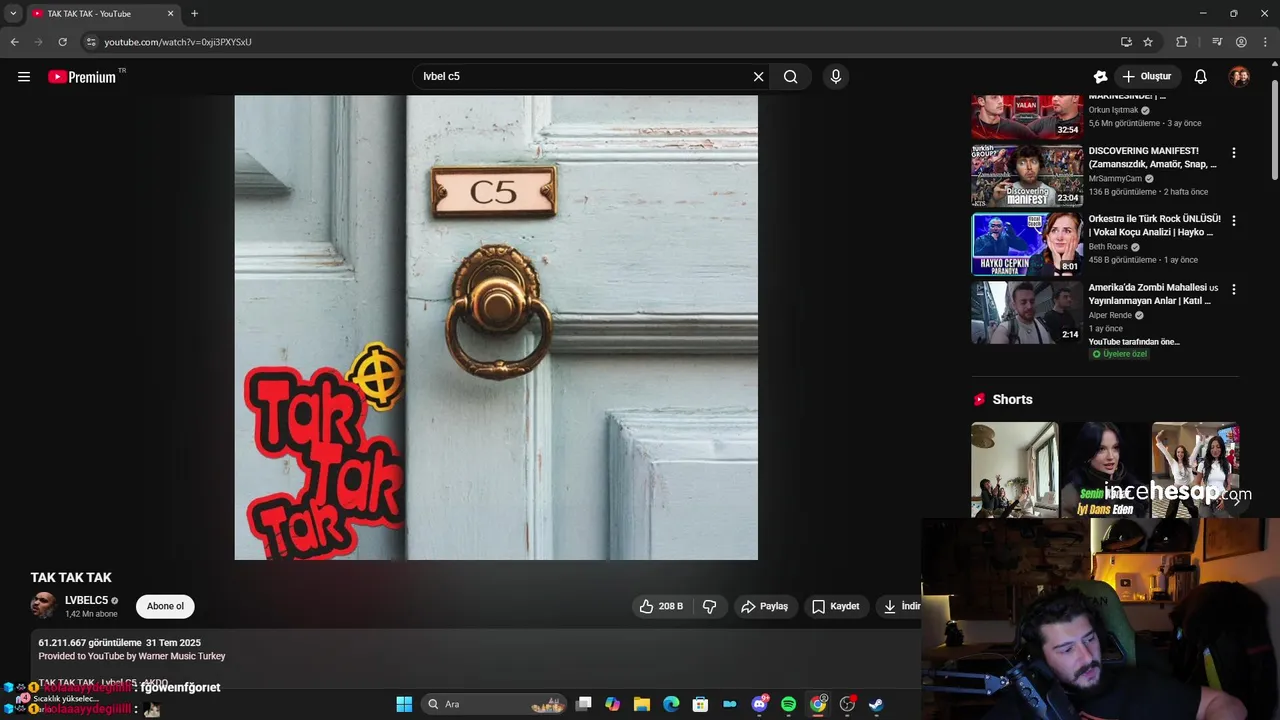The width and height of the screenshot is (1280, 720).
Task: Install app icon in address bar
Action: 1126,42
